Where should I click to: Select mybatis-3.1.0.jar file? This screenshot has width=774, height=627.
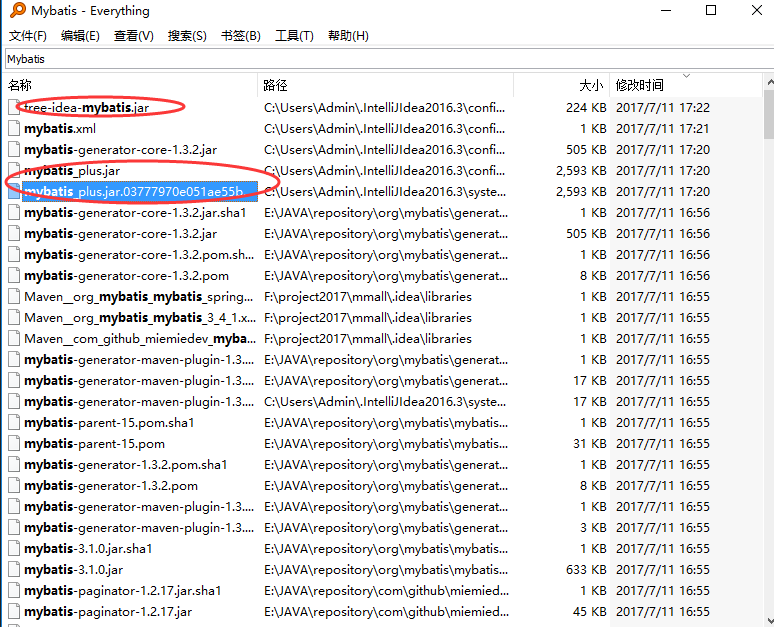[73, 570]
